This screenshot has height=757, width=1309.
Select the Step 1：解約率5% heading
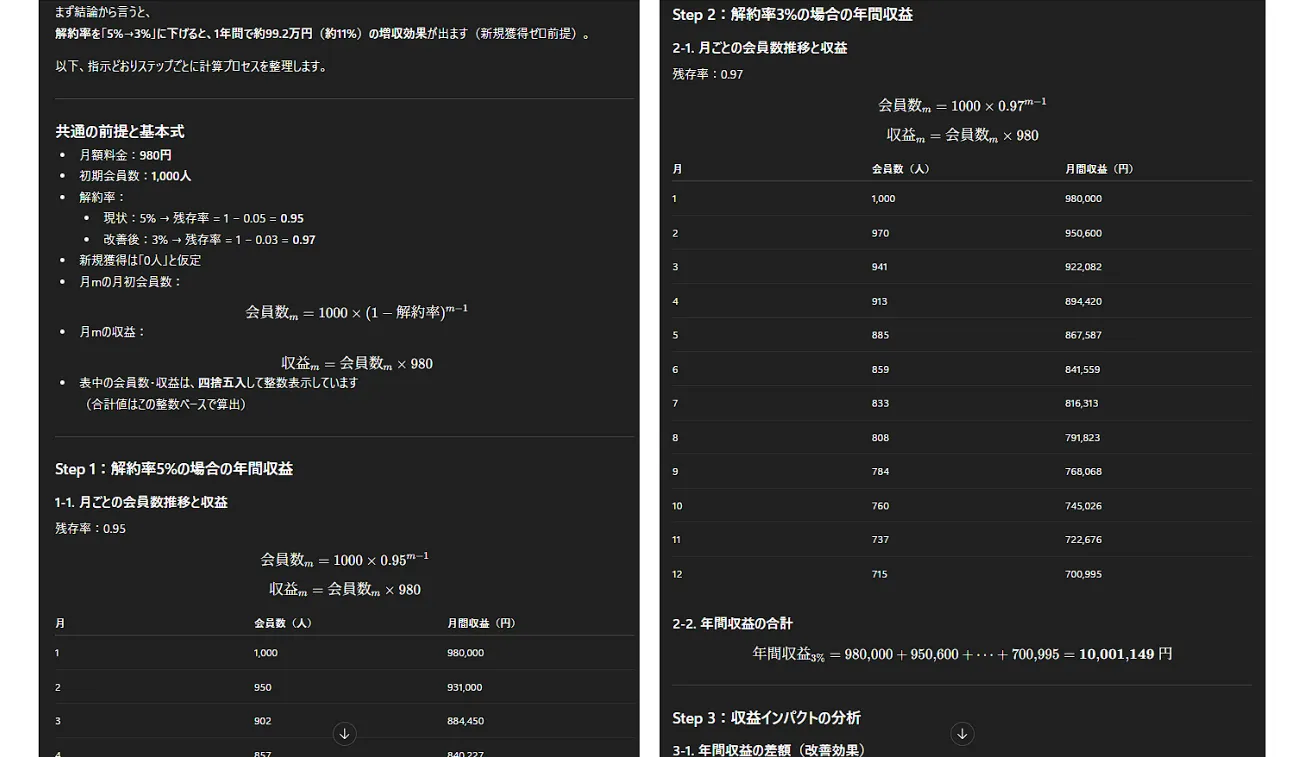174,469
